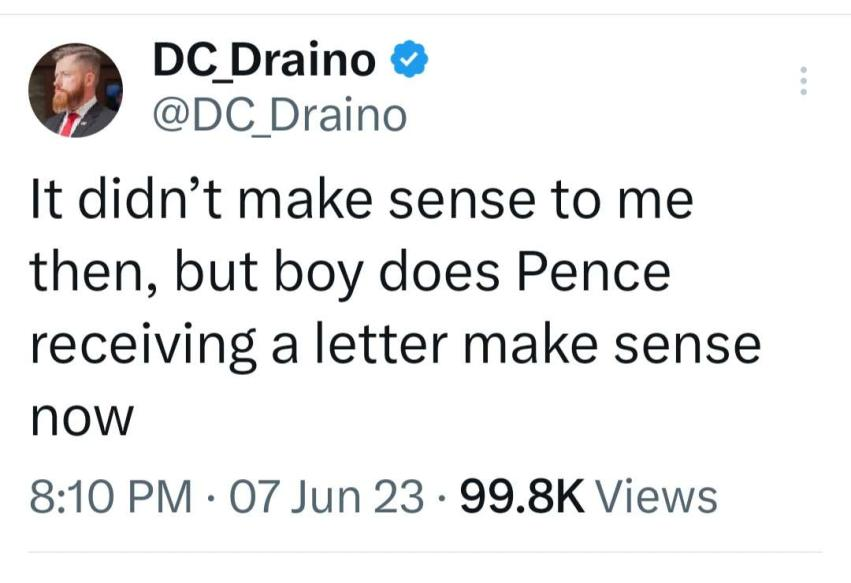This screenshot has width=851, height=583.
Task: Click the bold DC_Draino display name
Action: [x=264, y=63]
